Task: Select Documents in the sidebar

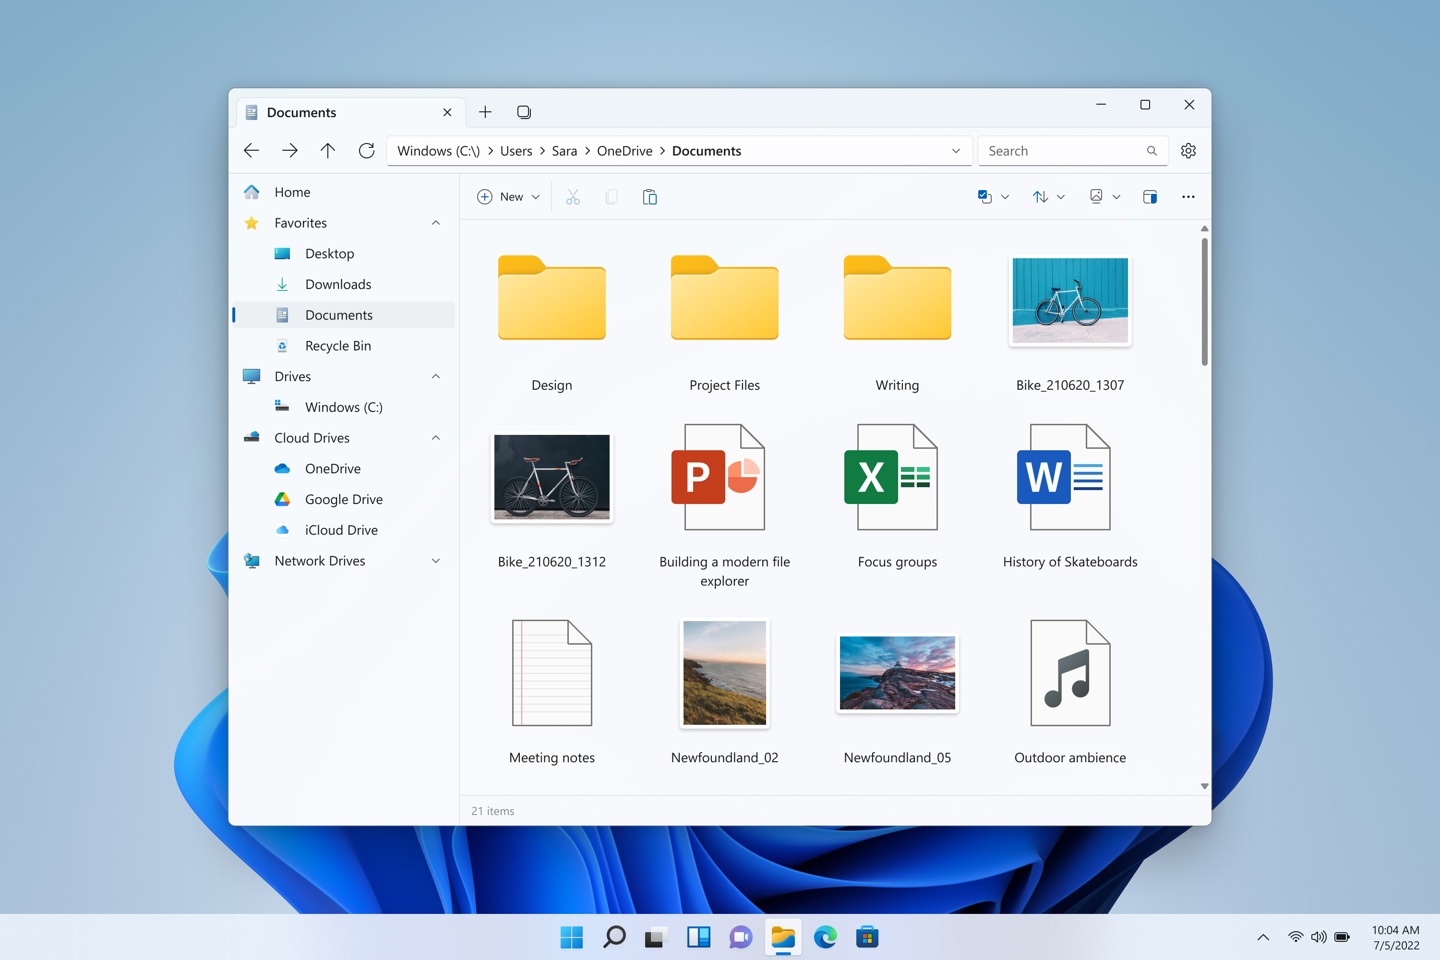Action: point(344,315)
